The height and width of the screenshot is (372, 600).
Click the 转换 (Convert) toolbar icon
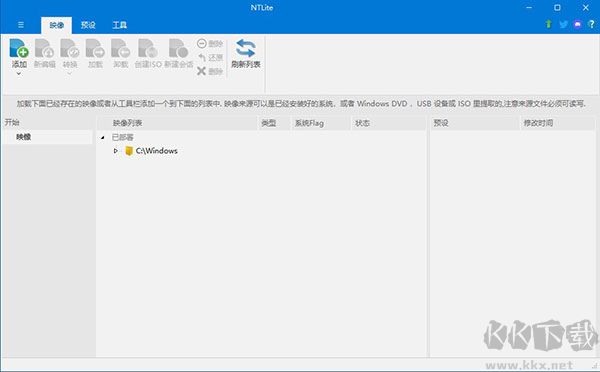70,48
